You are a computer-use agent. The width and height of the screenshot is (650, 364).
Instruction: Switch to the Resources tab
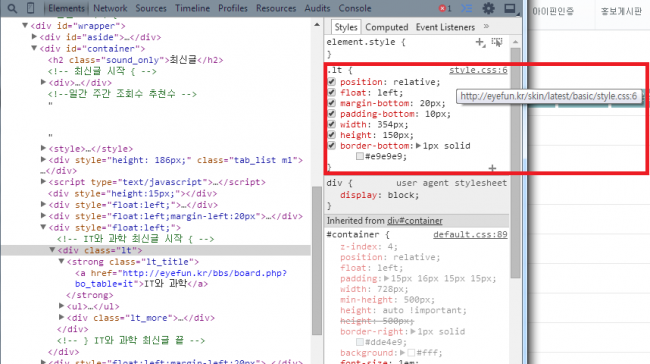pyautogui.click(x=276, y=8)
